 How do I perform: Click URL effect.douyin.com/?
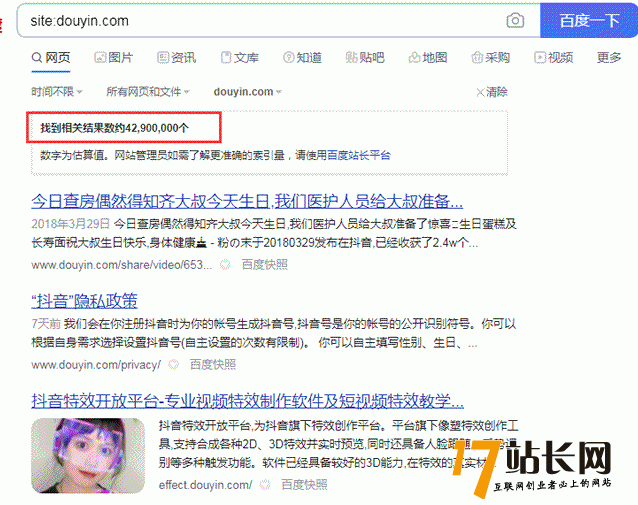tap(205, 485)
